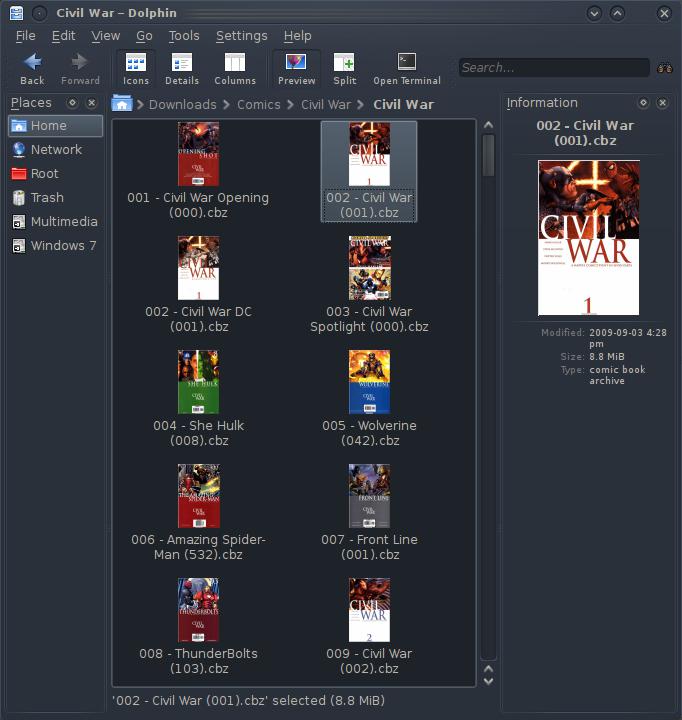The height and width of the screenshot is (720, 682).
Task: Click the round on-all-desktops titlebar button
Action: click(40, 13)
